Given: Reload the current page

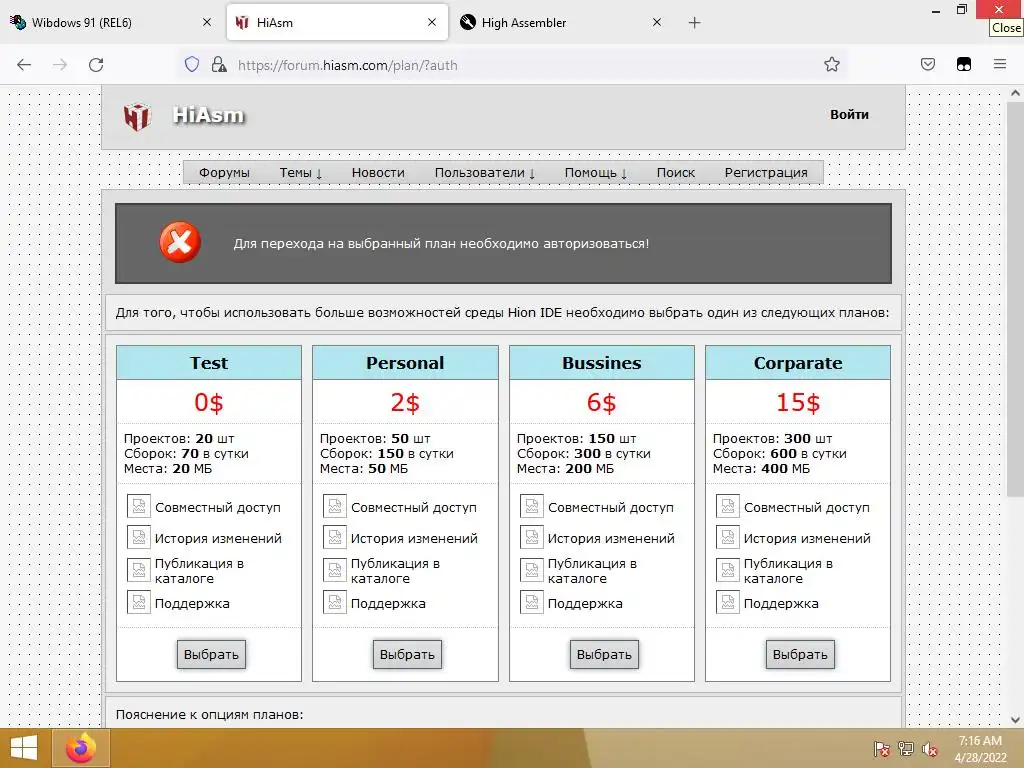Looking at the screenshot, I should [96, 65].
